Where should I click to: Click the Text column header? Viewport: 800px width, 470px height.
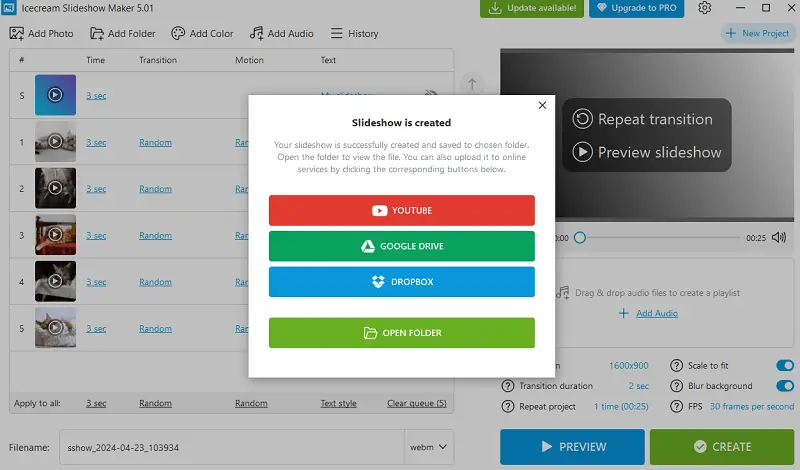328,60
